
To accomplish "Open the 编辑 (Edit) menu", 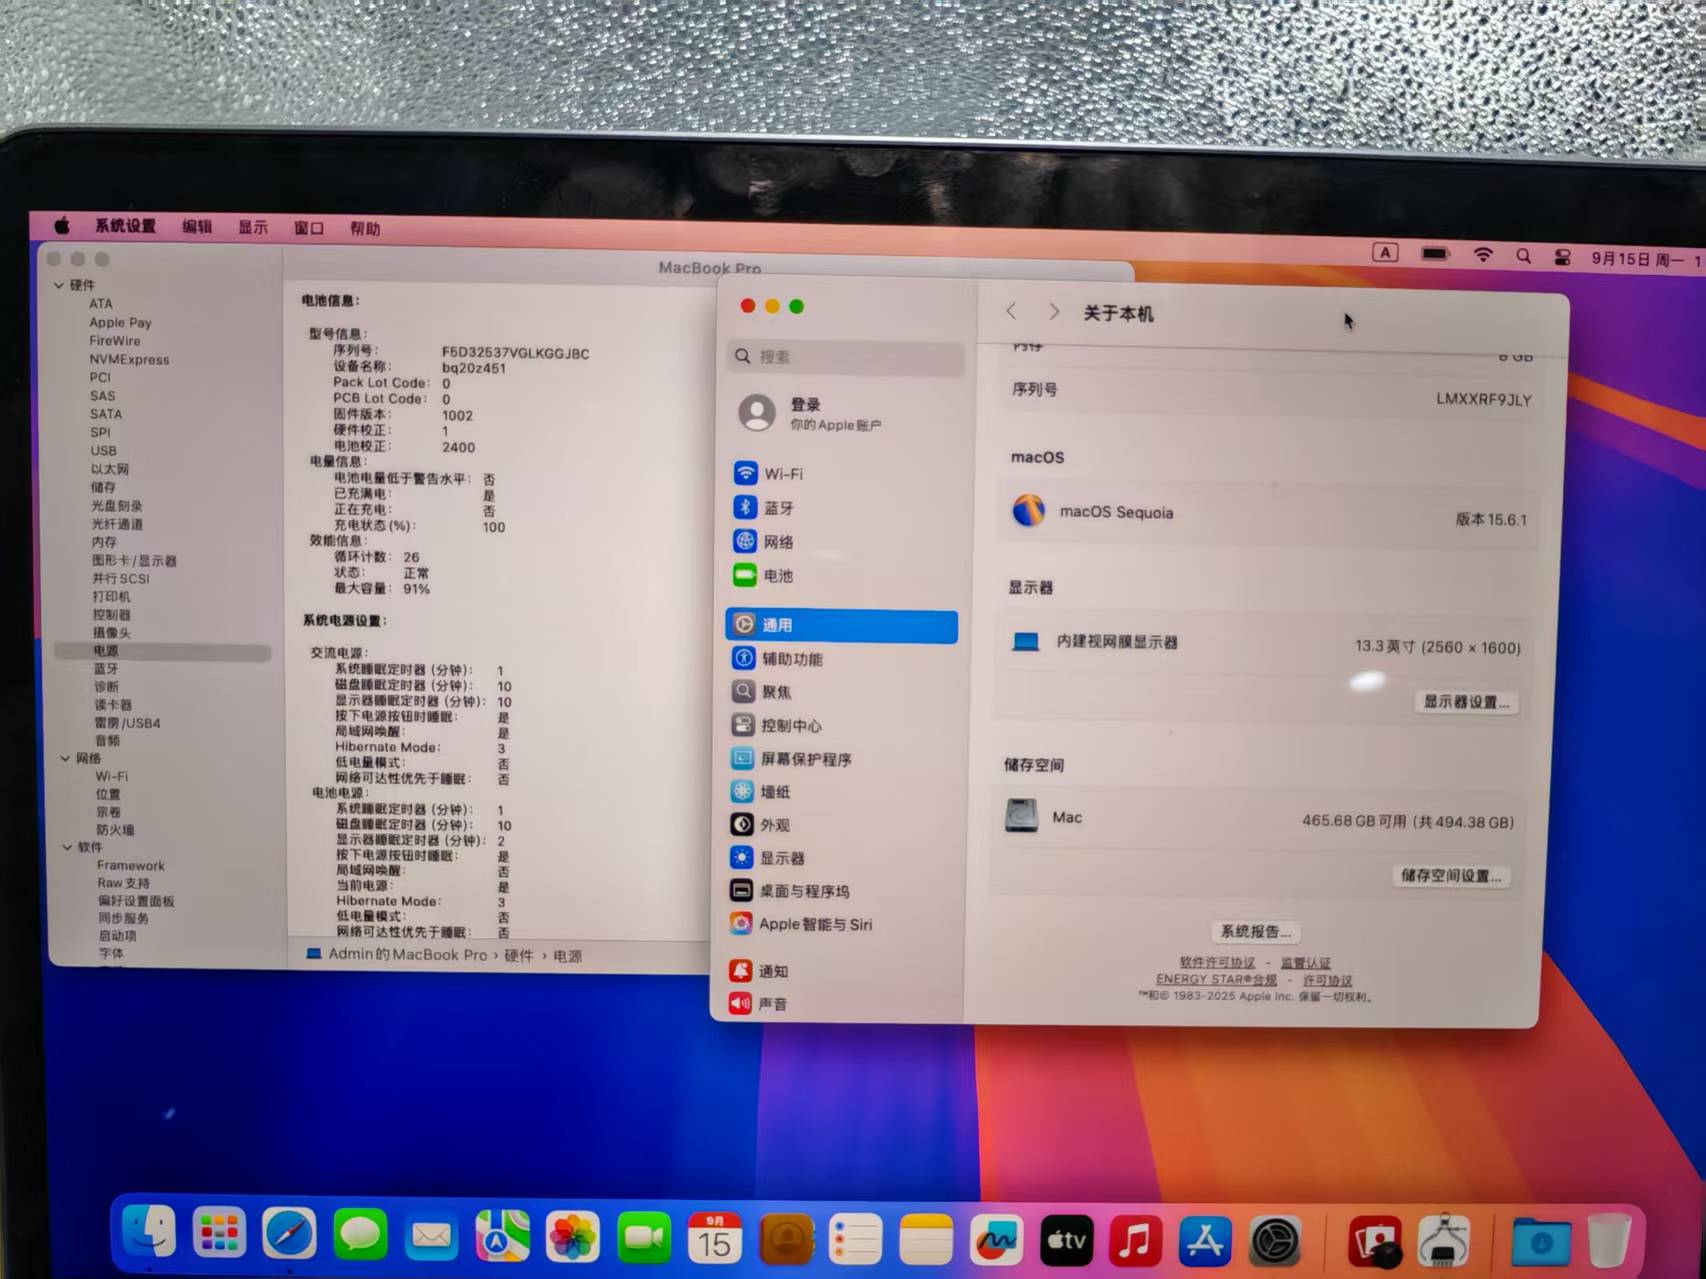I will click(197, 227).
